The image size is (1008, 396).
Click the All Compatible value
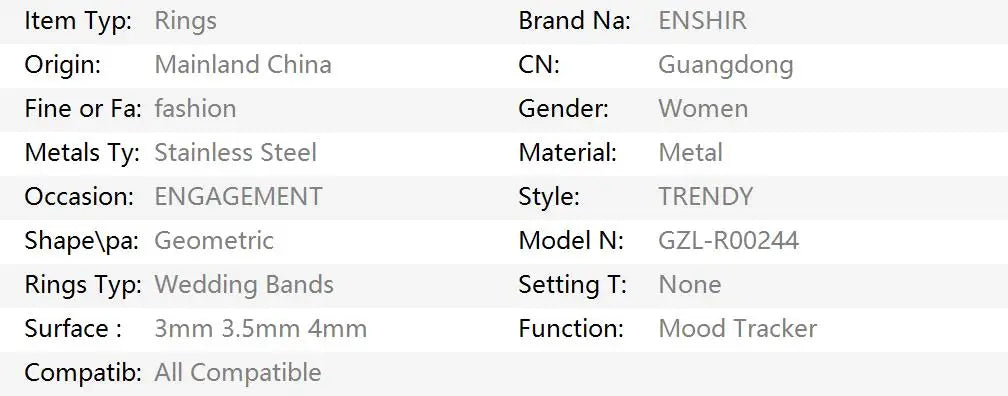(x=237, y=373)
